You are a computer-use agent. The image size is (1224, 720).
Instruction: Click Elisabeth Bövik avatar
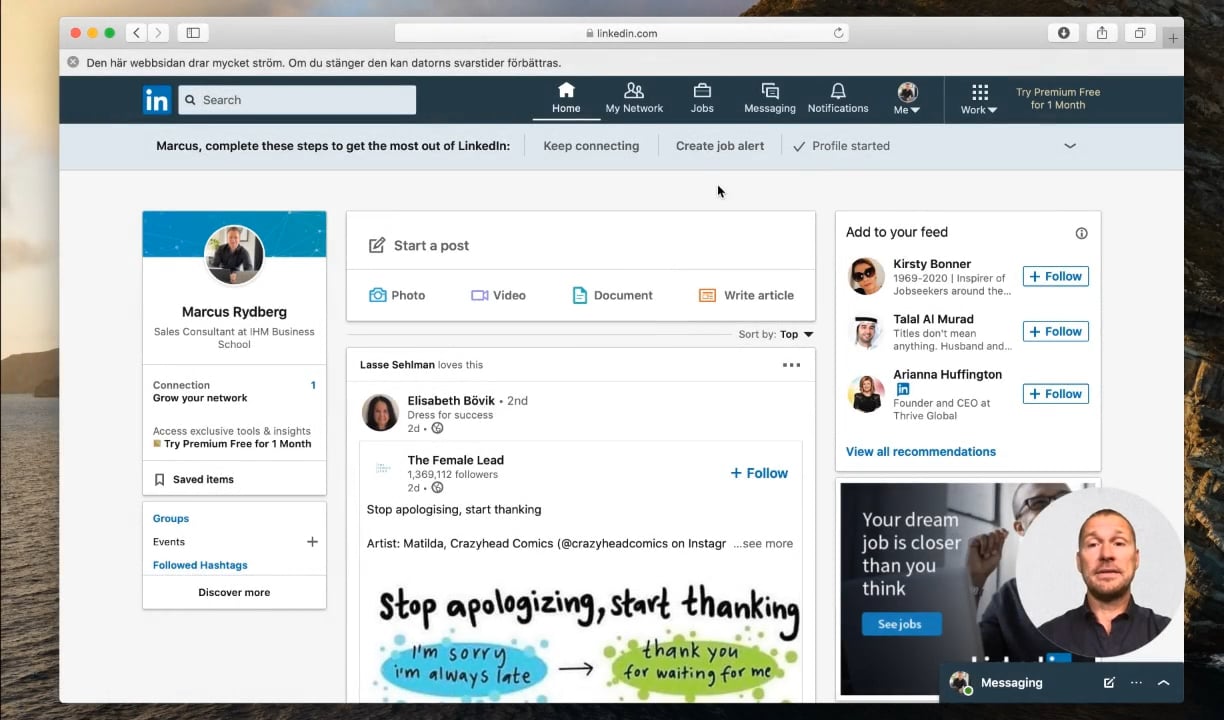coord(380,412)
